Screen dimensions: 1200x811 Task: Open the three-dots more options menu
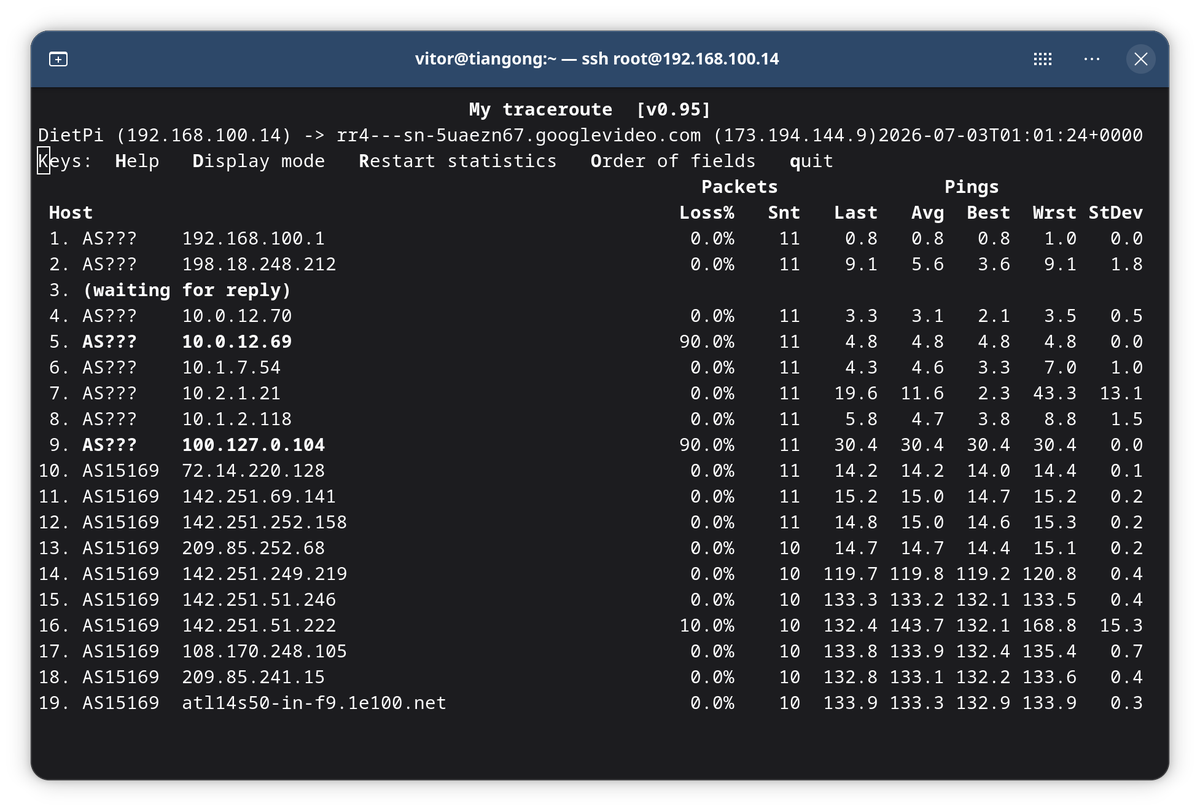click(x=1092, y=59)
